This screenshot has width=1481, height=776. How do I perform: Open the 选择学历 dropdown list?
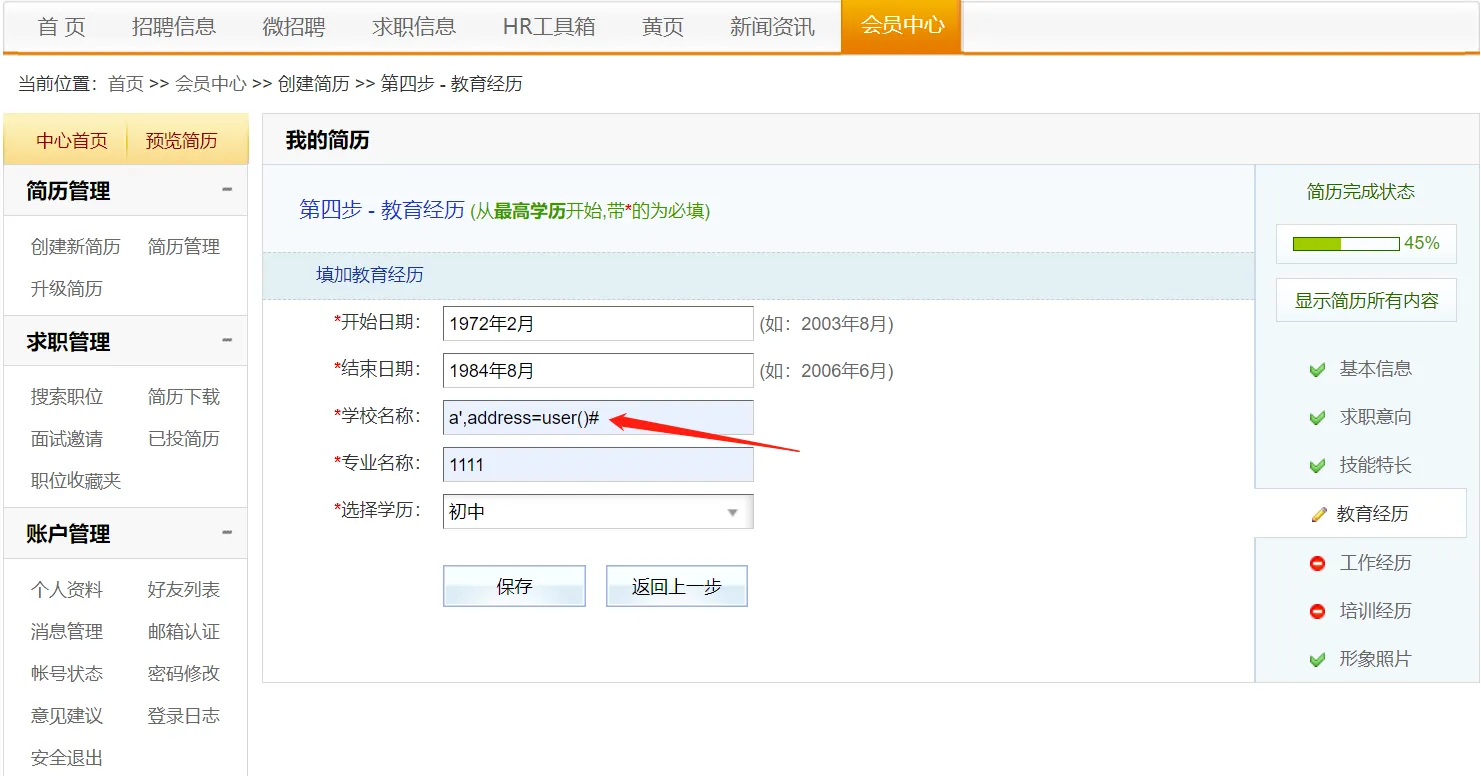coord(597,512)
